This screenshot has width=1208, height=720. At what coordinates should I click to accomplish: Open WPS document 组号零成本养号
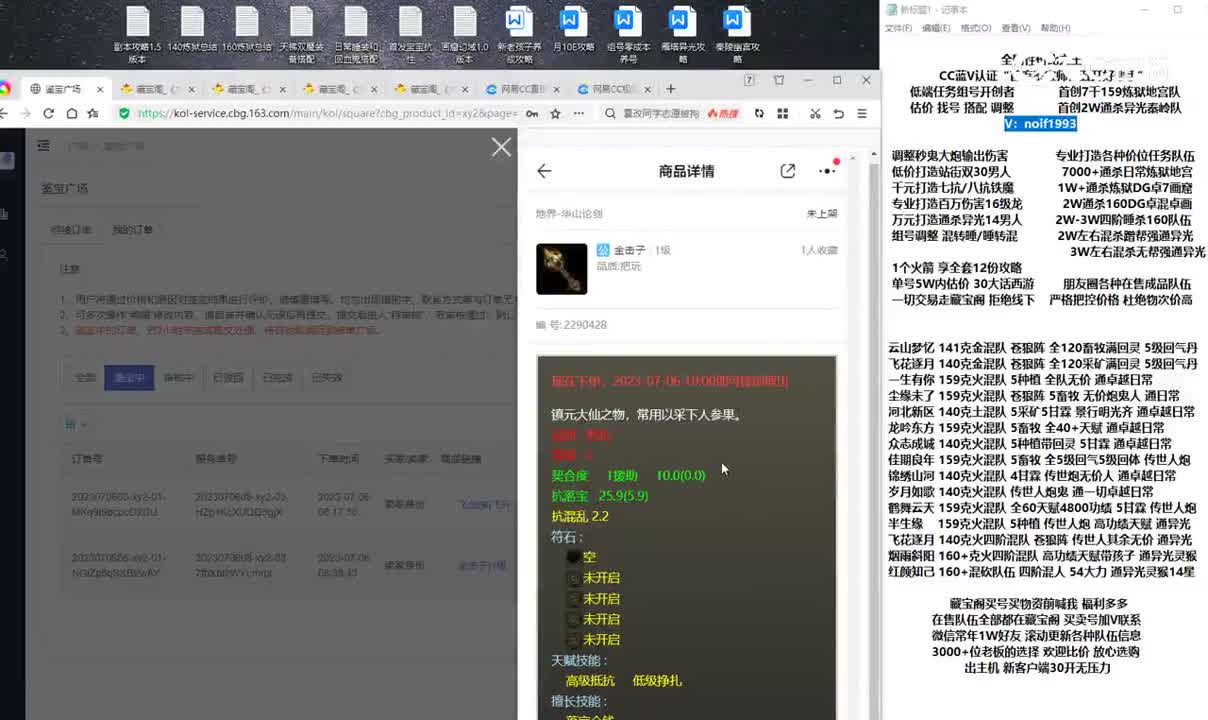click(628, 35)
